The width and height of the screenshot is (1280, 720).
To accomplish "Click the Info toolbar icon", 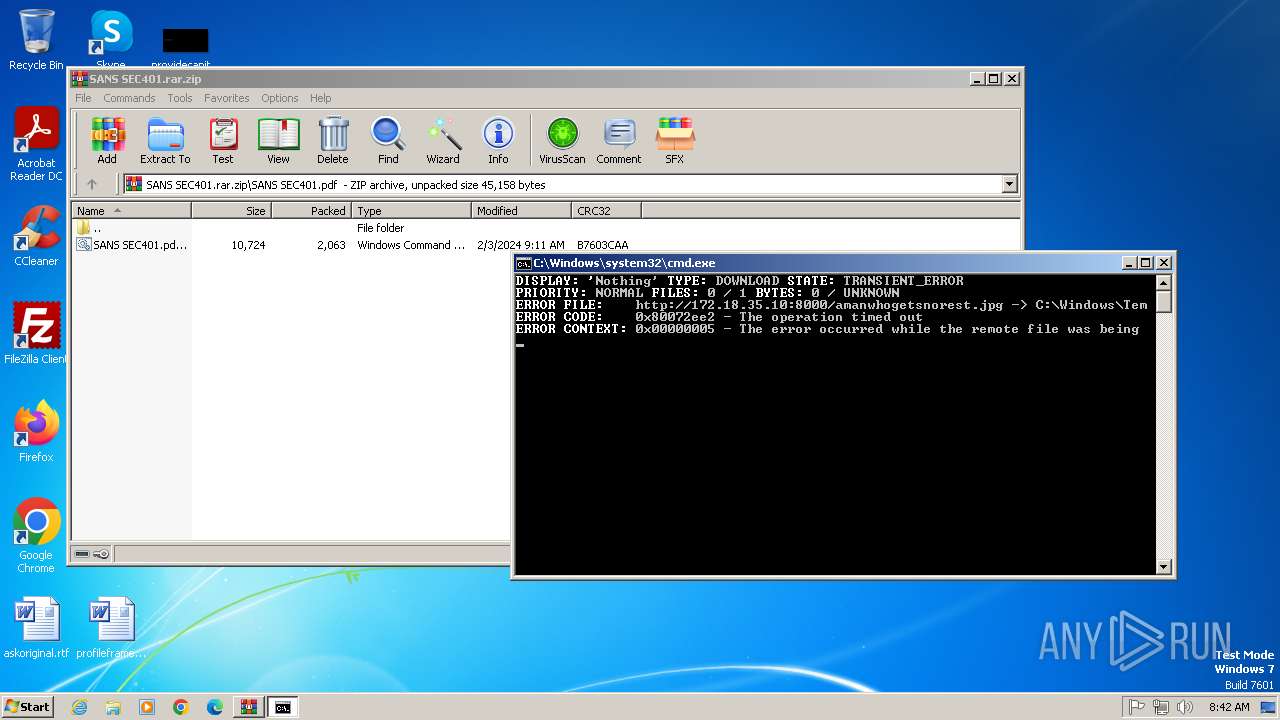I will 498,140.
